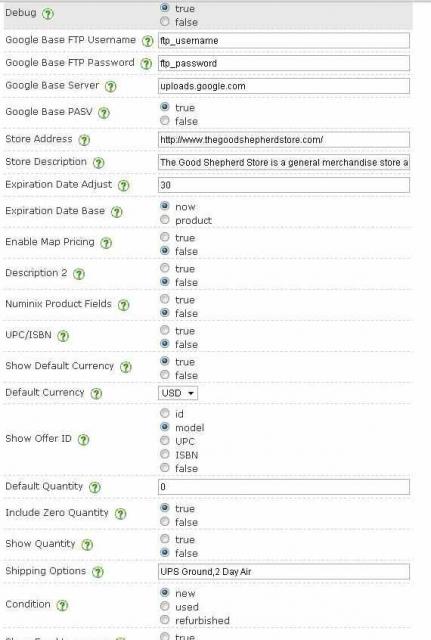Click the Shipping Options text field

(x=284, y=571)
